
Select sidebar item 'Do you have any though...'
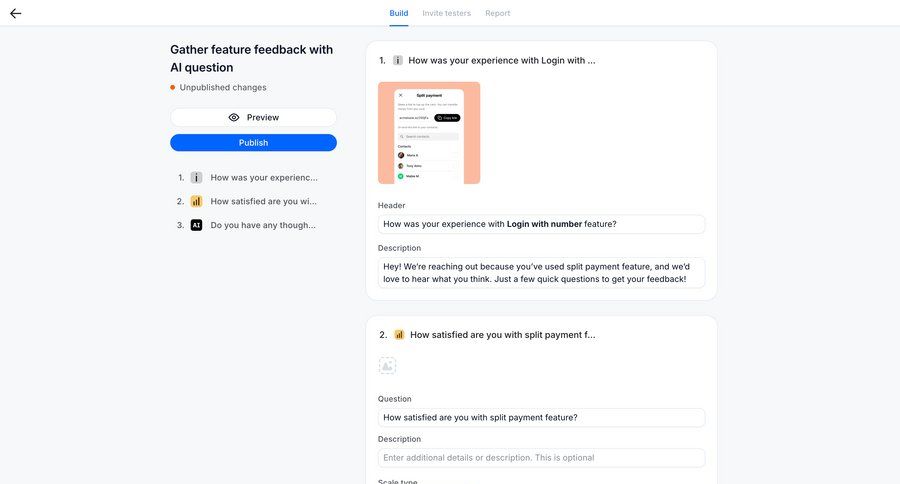click(263, 225)
